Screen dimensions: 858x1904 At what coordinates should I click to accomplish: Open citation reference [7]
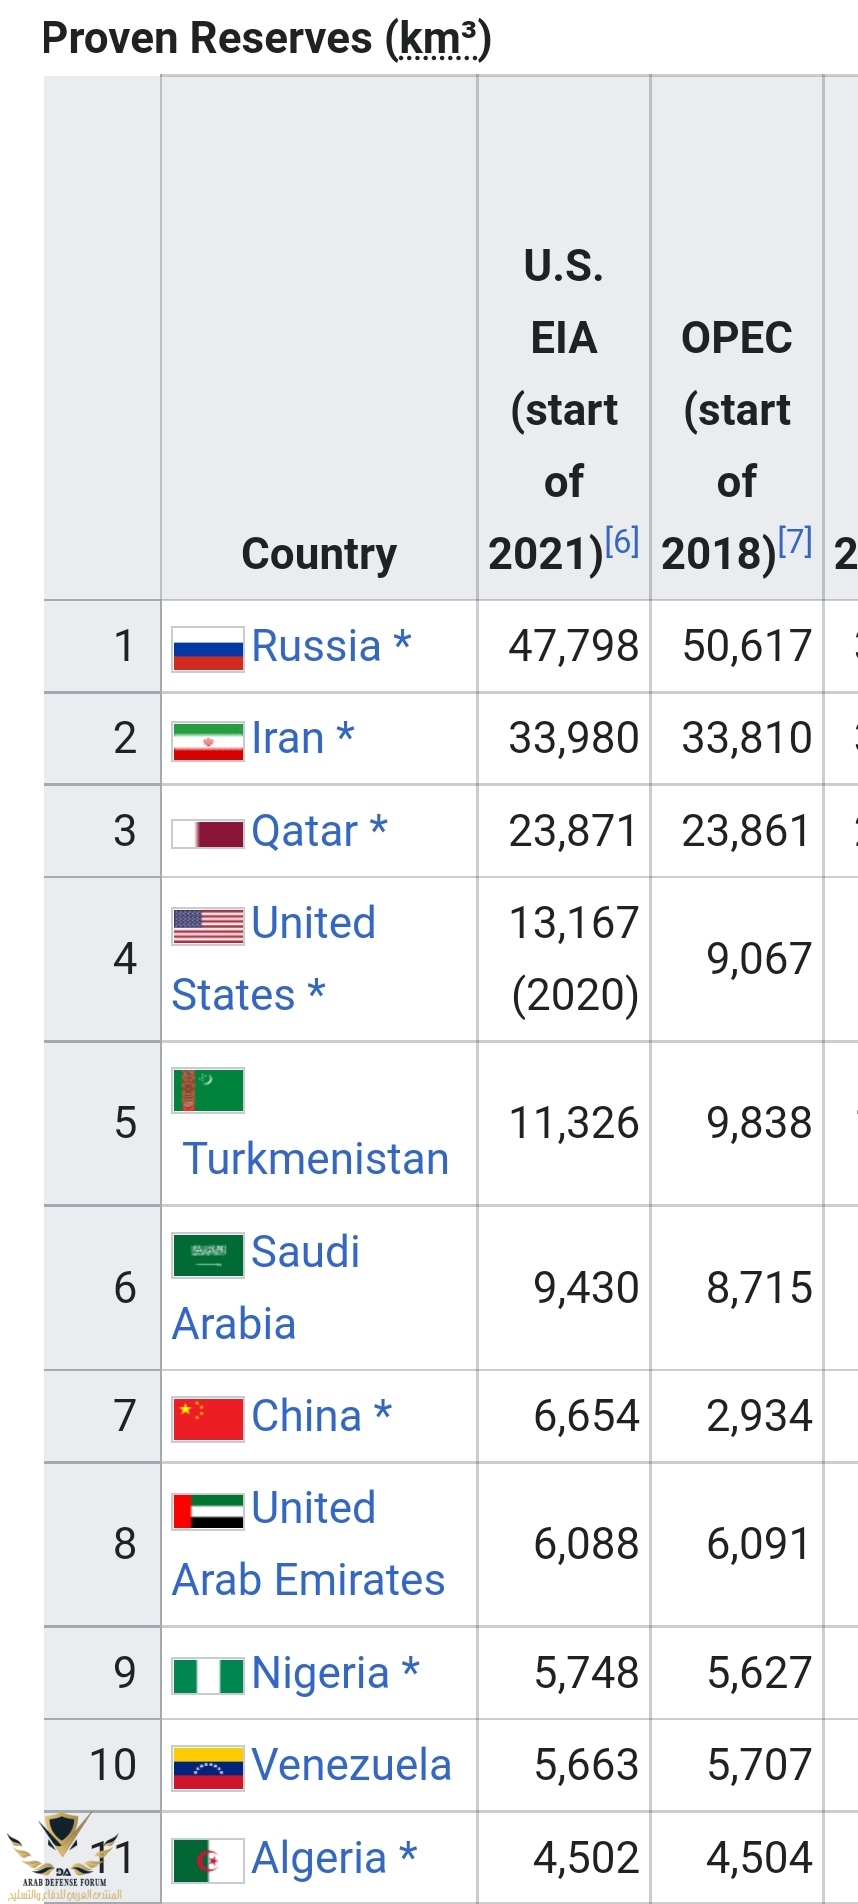pyautogui.click(x=795, y=542)
